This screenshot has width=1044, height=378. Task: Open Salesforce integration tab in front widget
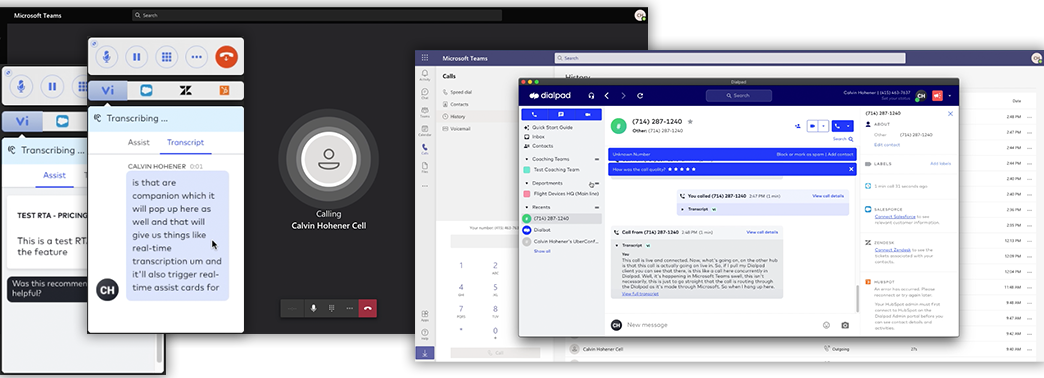pos(146,91)
